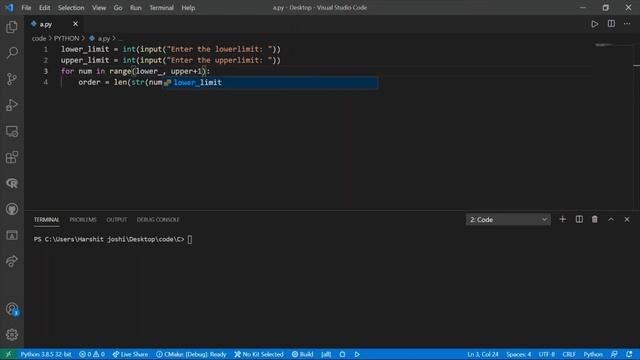Open the Terminal menu
The height and width of the screenshot is (360, 640).
click(162, 8)
